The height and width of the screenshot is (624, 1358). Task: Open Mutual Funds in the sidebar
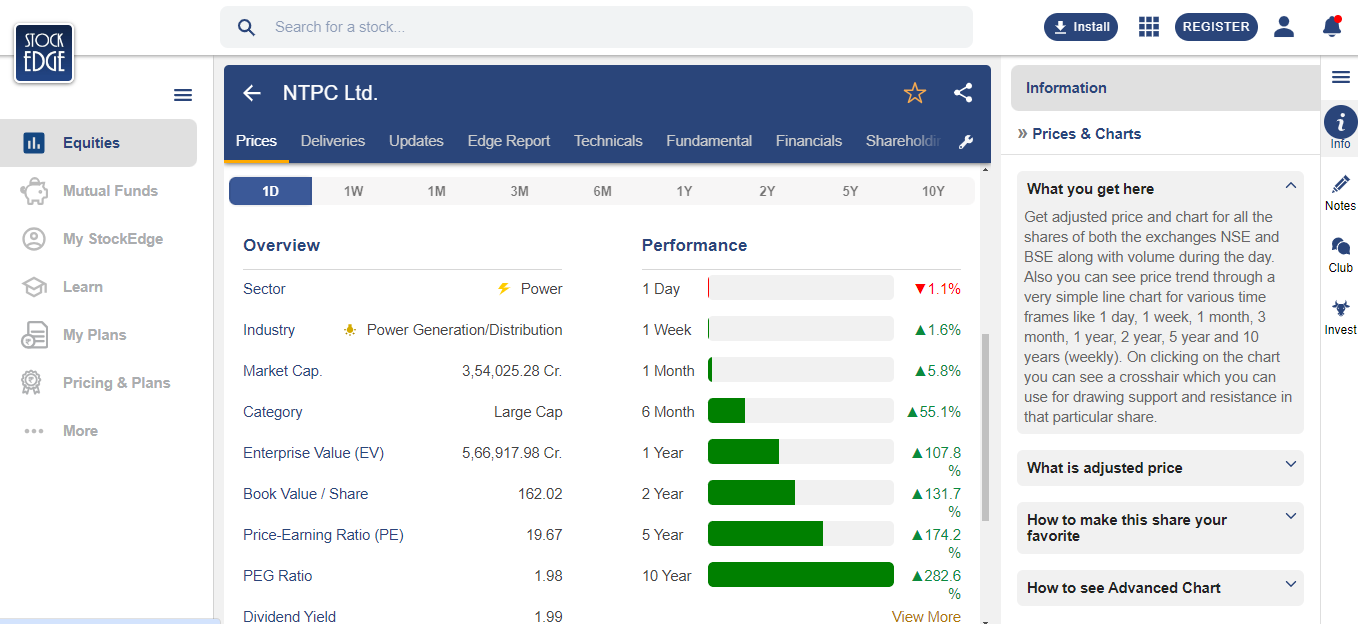[98, 191]
